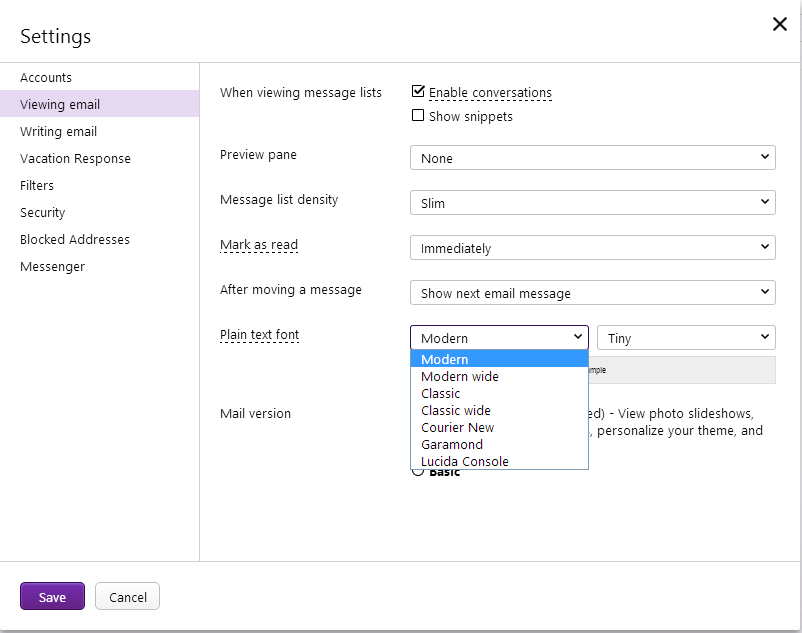Switch to Writing email settings
The height and width of the screenshot is (633, 802).
[x=58, y=131]
